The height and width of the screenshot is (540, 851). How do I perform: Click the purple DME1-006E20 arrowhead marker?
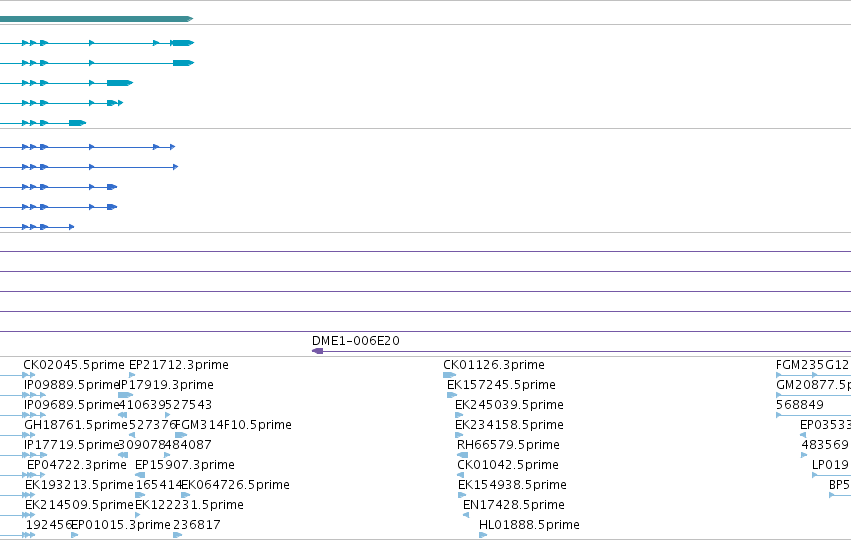[317, 351]
